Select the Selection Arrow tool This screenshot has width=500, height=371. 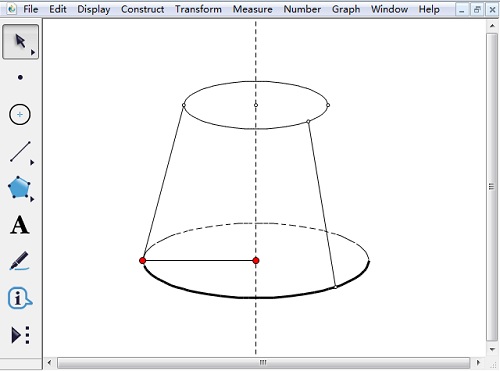point(20,42)
